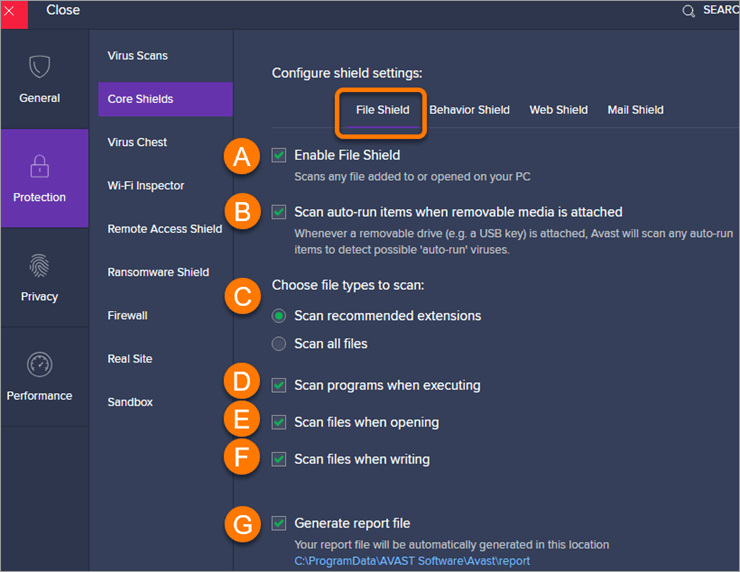
Task: Click the Close label
Action: point(63,10)
